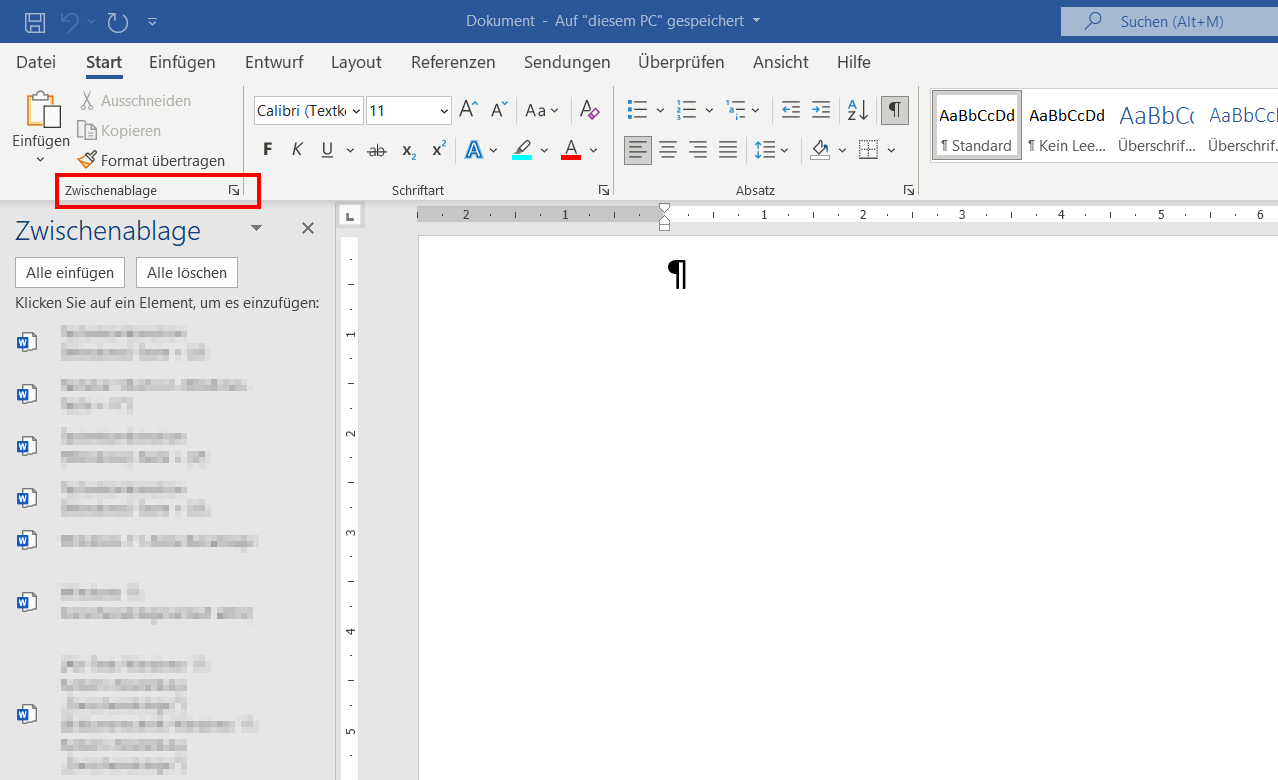Click the Undo arrow icon
Screen dimensions: 1278x780
[69, 21]
